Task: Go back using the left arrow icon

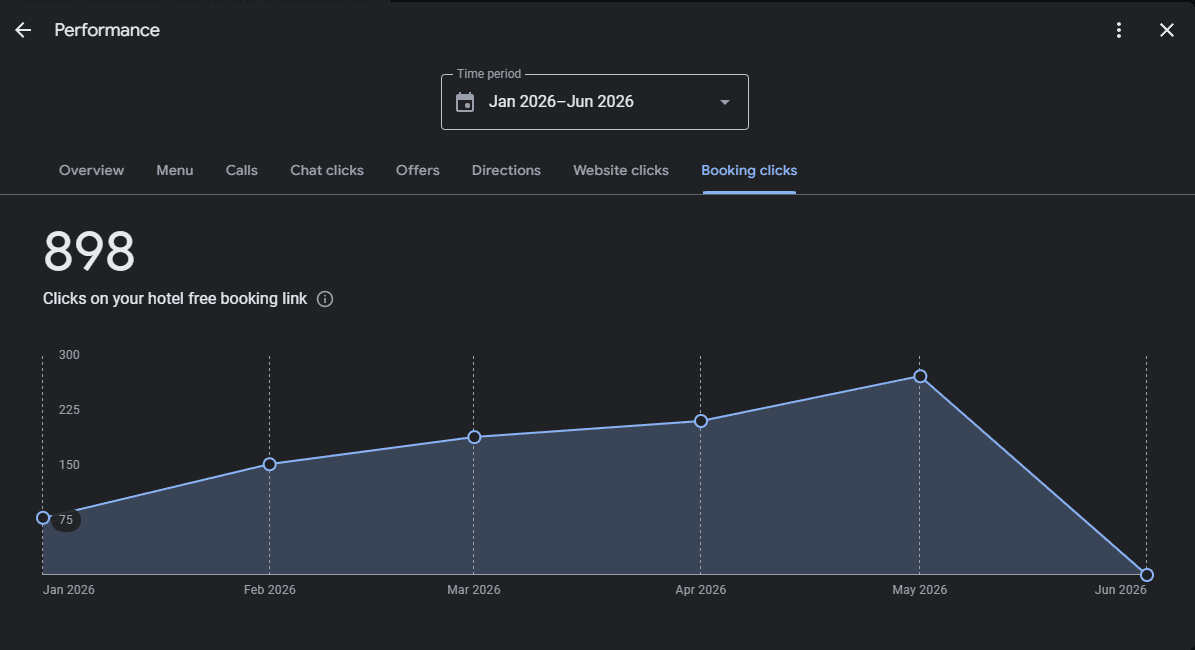Action: [23, 30]
